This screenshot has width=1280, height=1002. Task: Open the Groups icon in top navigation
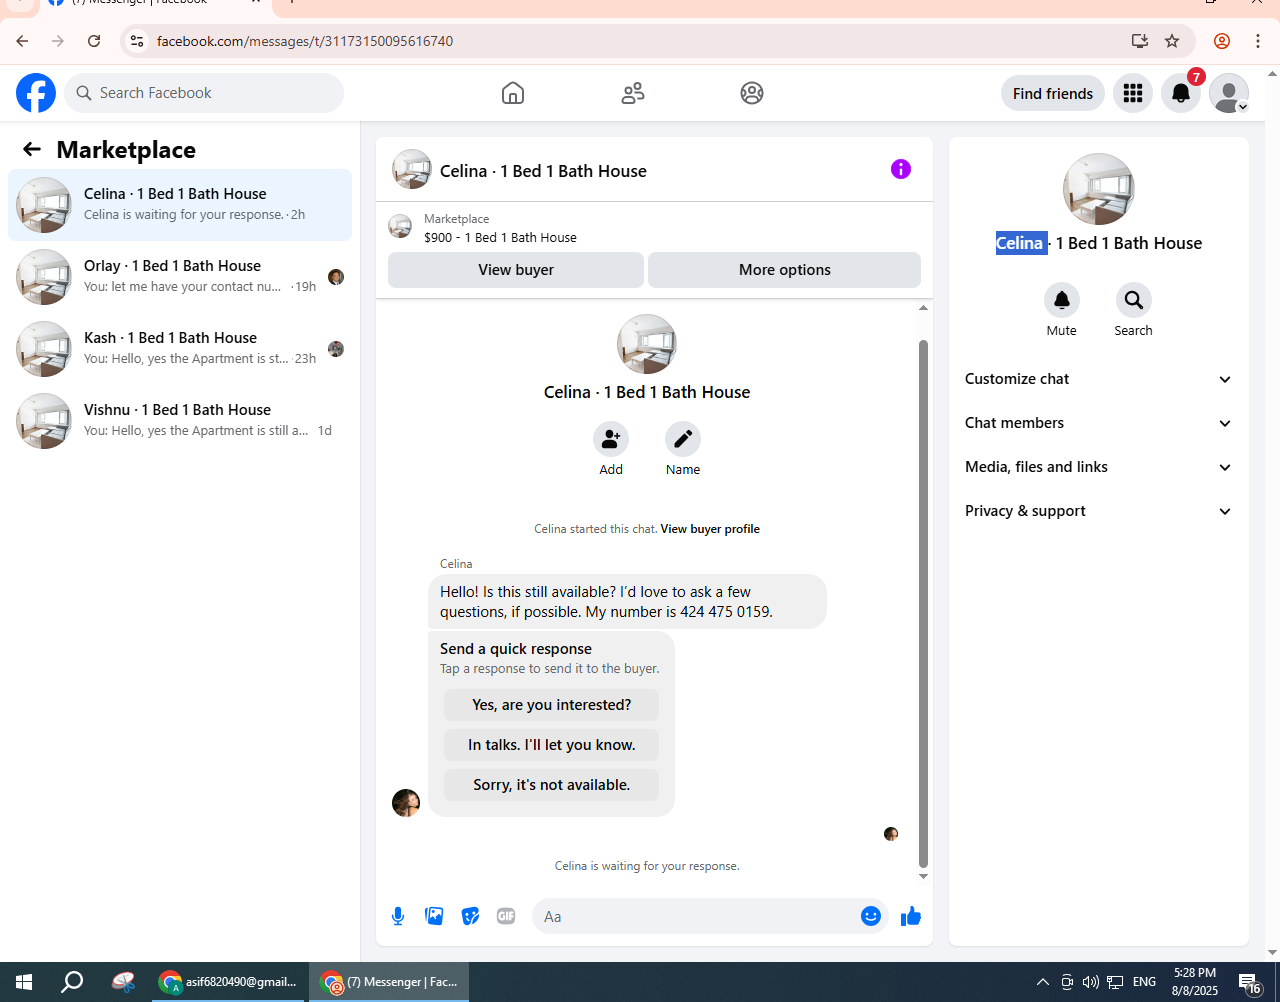(x=752, y=93)
